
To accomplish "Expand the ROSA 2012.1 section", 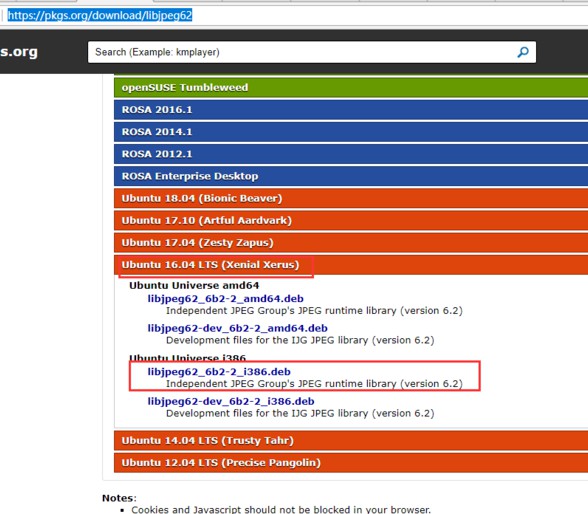I will click(x=351, y=154).
